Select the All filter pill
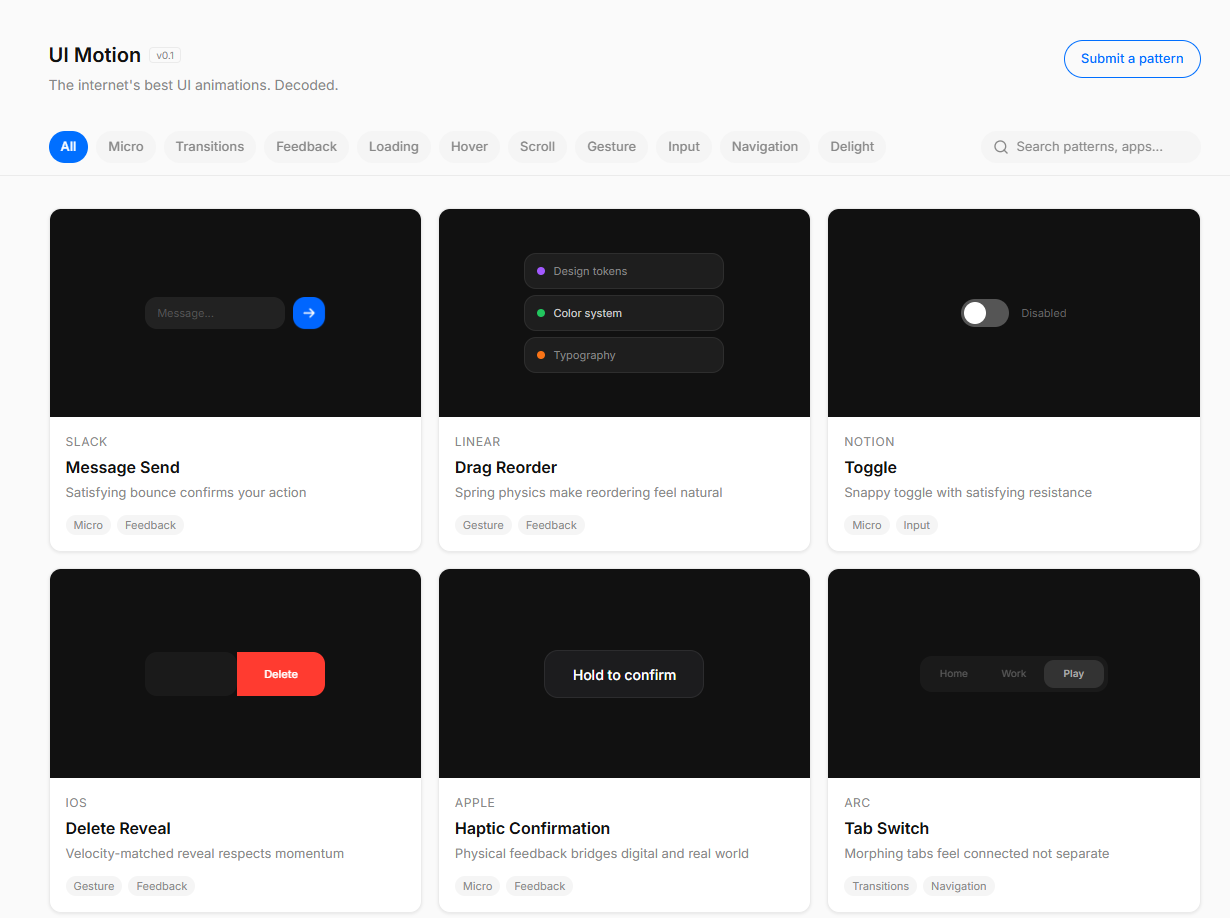The width and height of the screenshot is (1230, 918). 68,146
